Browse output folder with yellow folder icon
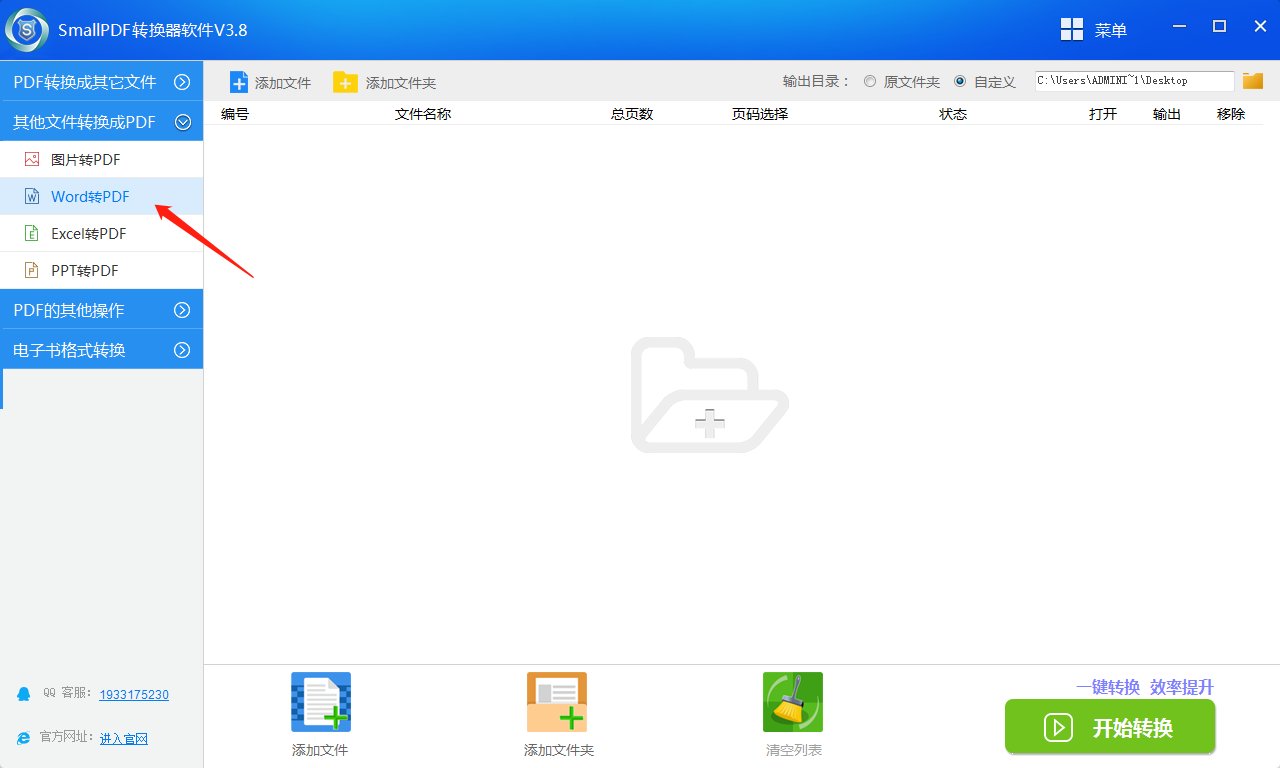Image resolution: width=1280 pixels, height=768 pixels. (x=1253, y=81)
